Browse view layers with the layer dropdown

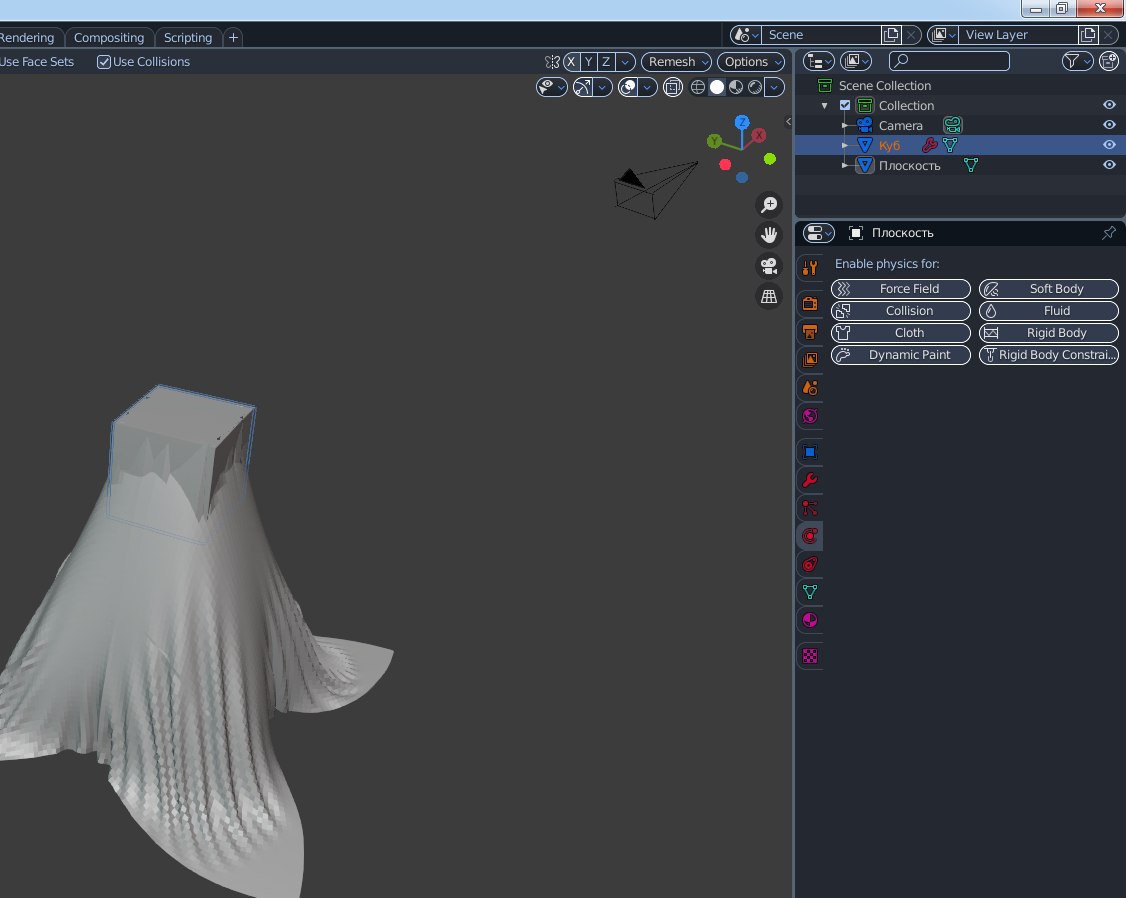(943, 34)
